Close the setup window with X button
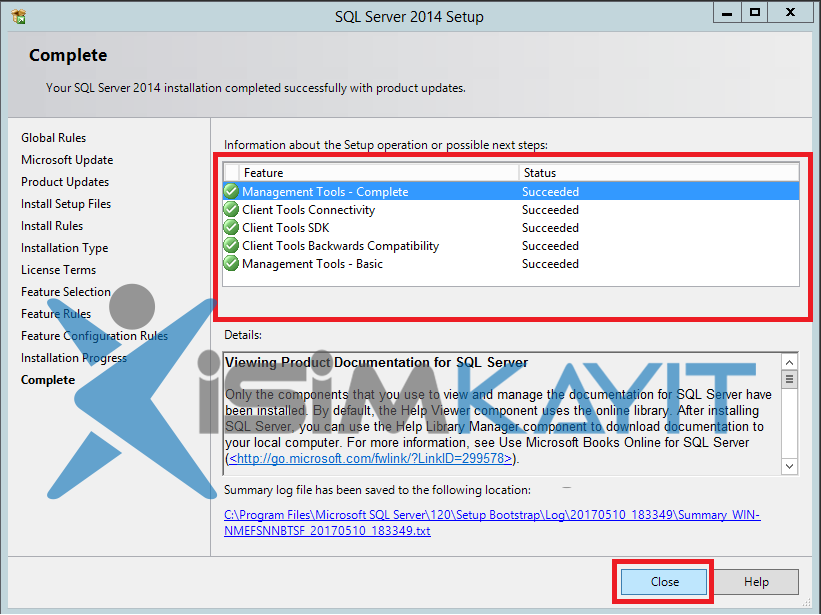This screenshot has width=821, height=615. tap(791, 13)
